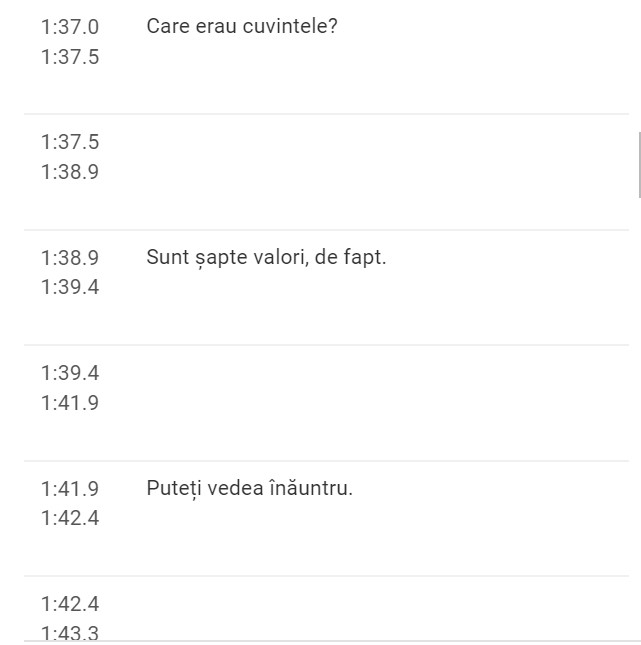The width and height of the screenshot is (641, 645).
Task: Click start time 1:41.9 beside "Puteți vedea înăuntru."
Action: point(70,489)
